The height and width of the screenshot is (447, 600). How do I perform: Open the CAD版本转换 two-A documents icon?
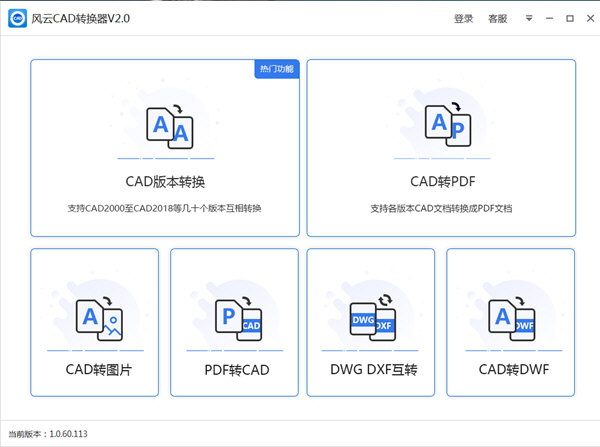point(170,127)
